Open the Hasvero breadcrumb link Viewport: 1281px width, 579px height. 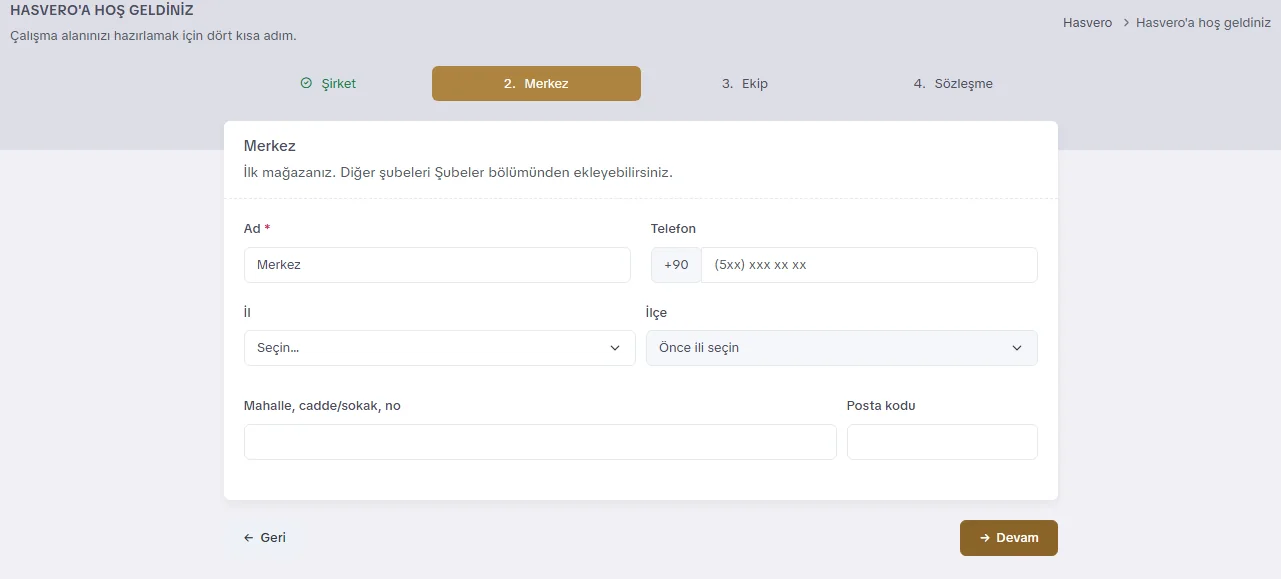click(x=1087, y=22)
